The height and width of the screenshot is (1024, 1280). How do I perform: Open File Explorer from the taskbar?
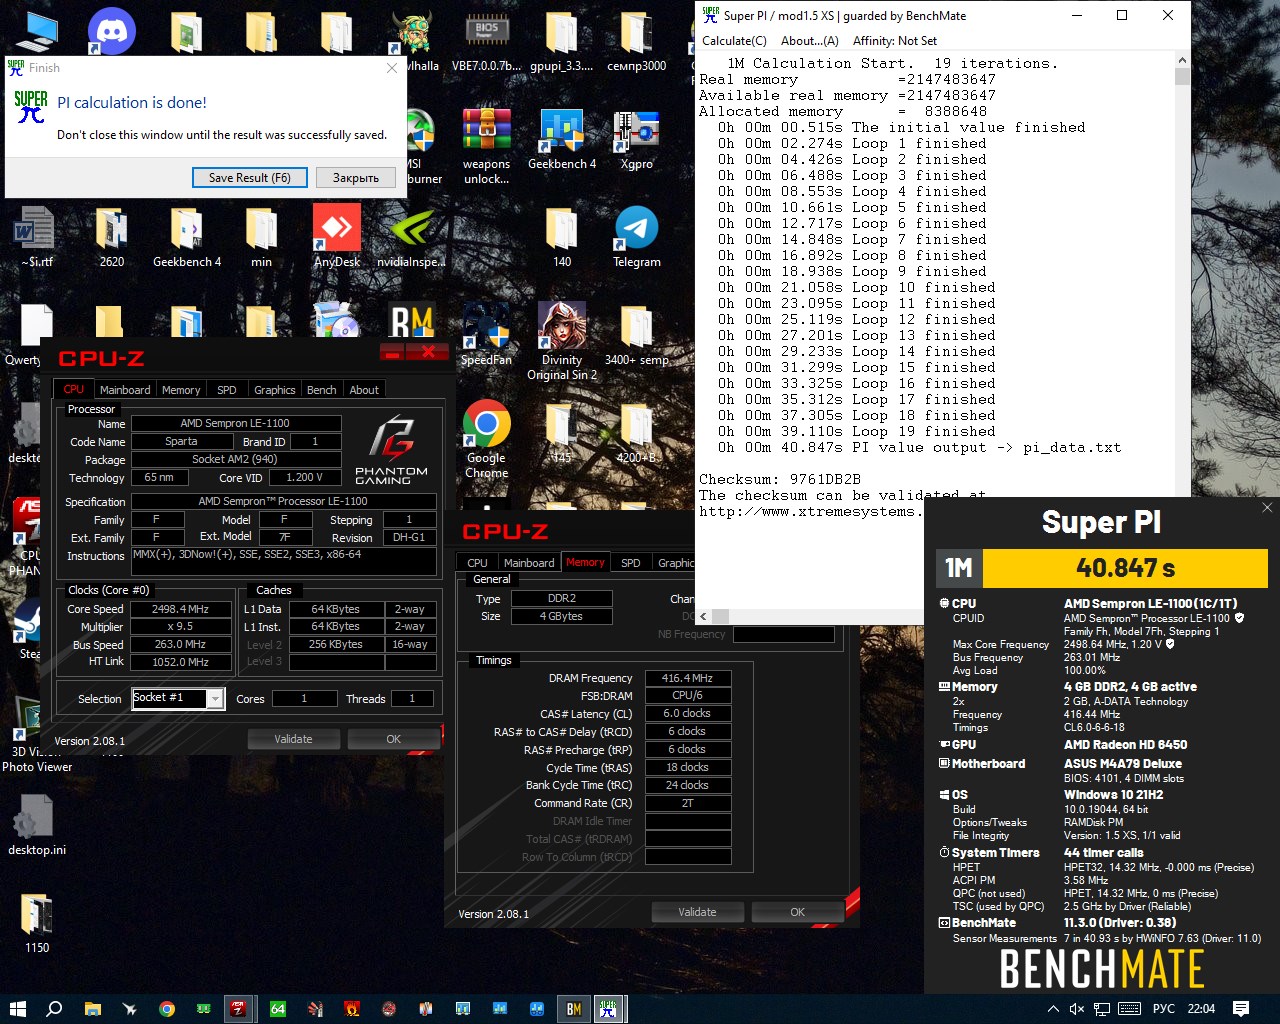[92, 1009]
